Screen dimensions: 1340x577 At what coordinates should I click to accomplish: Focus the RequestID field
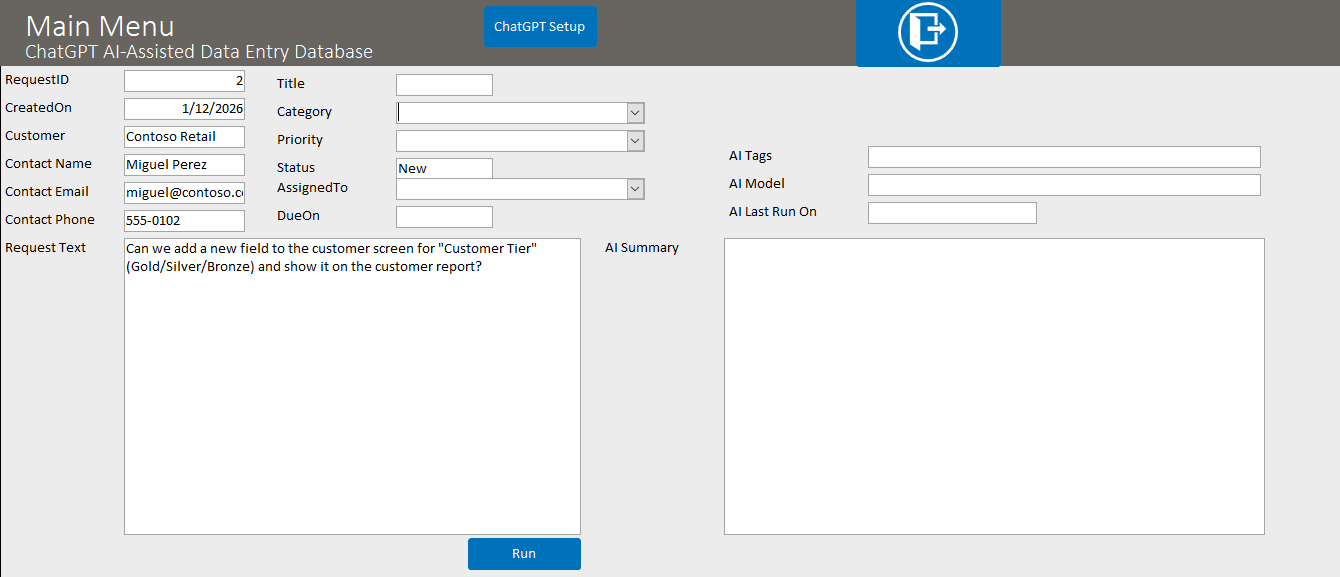[184, 81]
